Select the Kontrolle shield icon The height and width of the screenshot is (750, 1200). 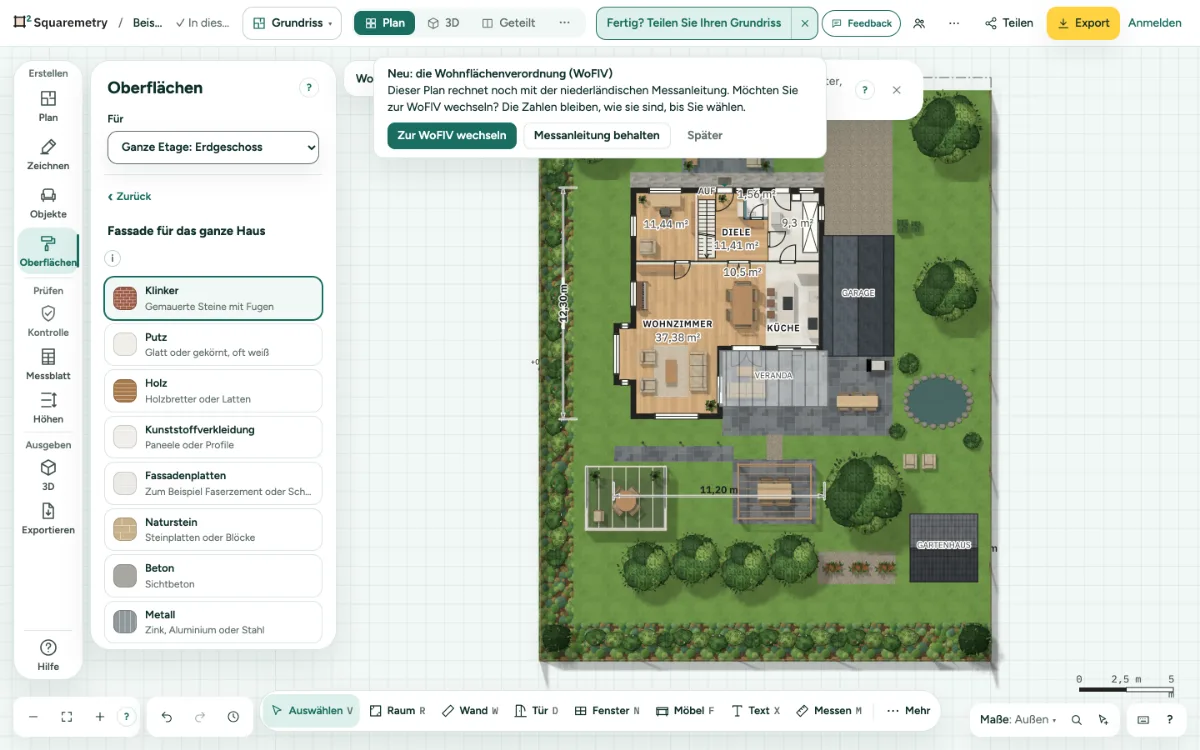click(48, 313)
